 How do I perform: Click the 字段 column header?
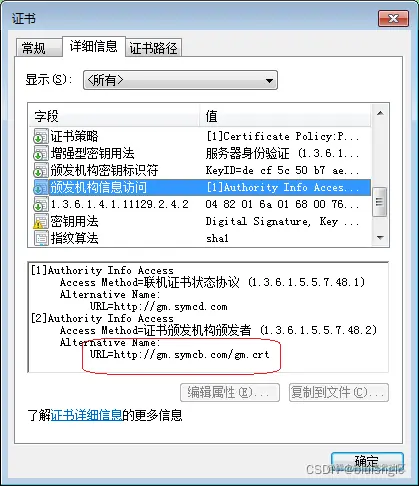(114, 116)
